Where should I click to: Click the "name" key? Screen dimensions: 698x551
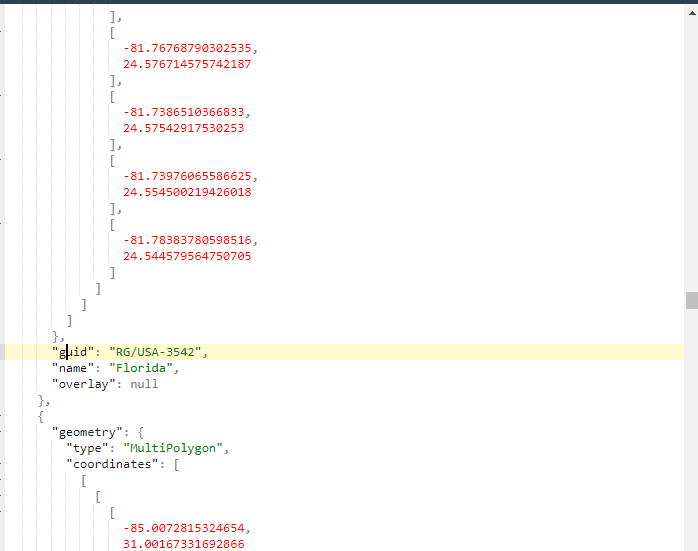pos(73,368)
